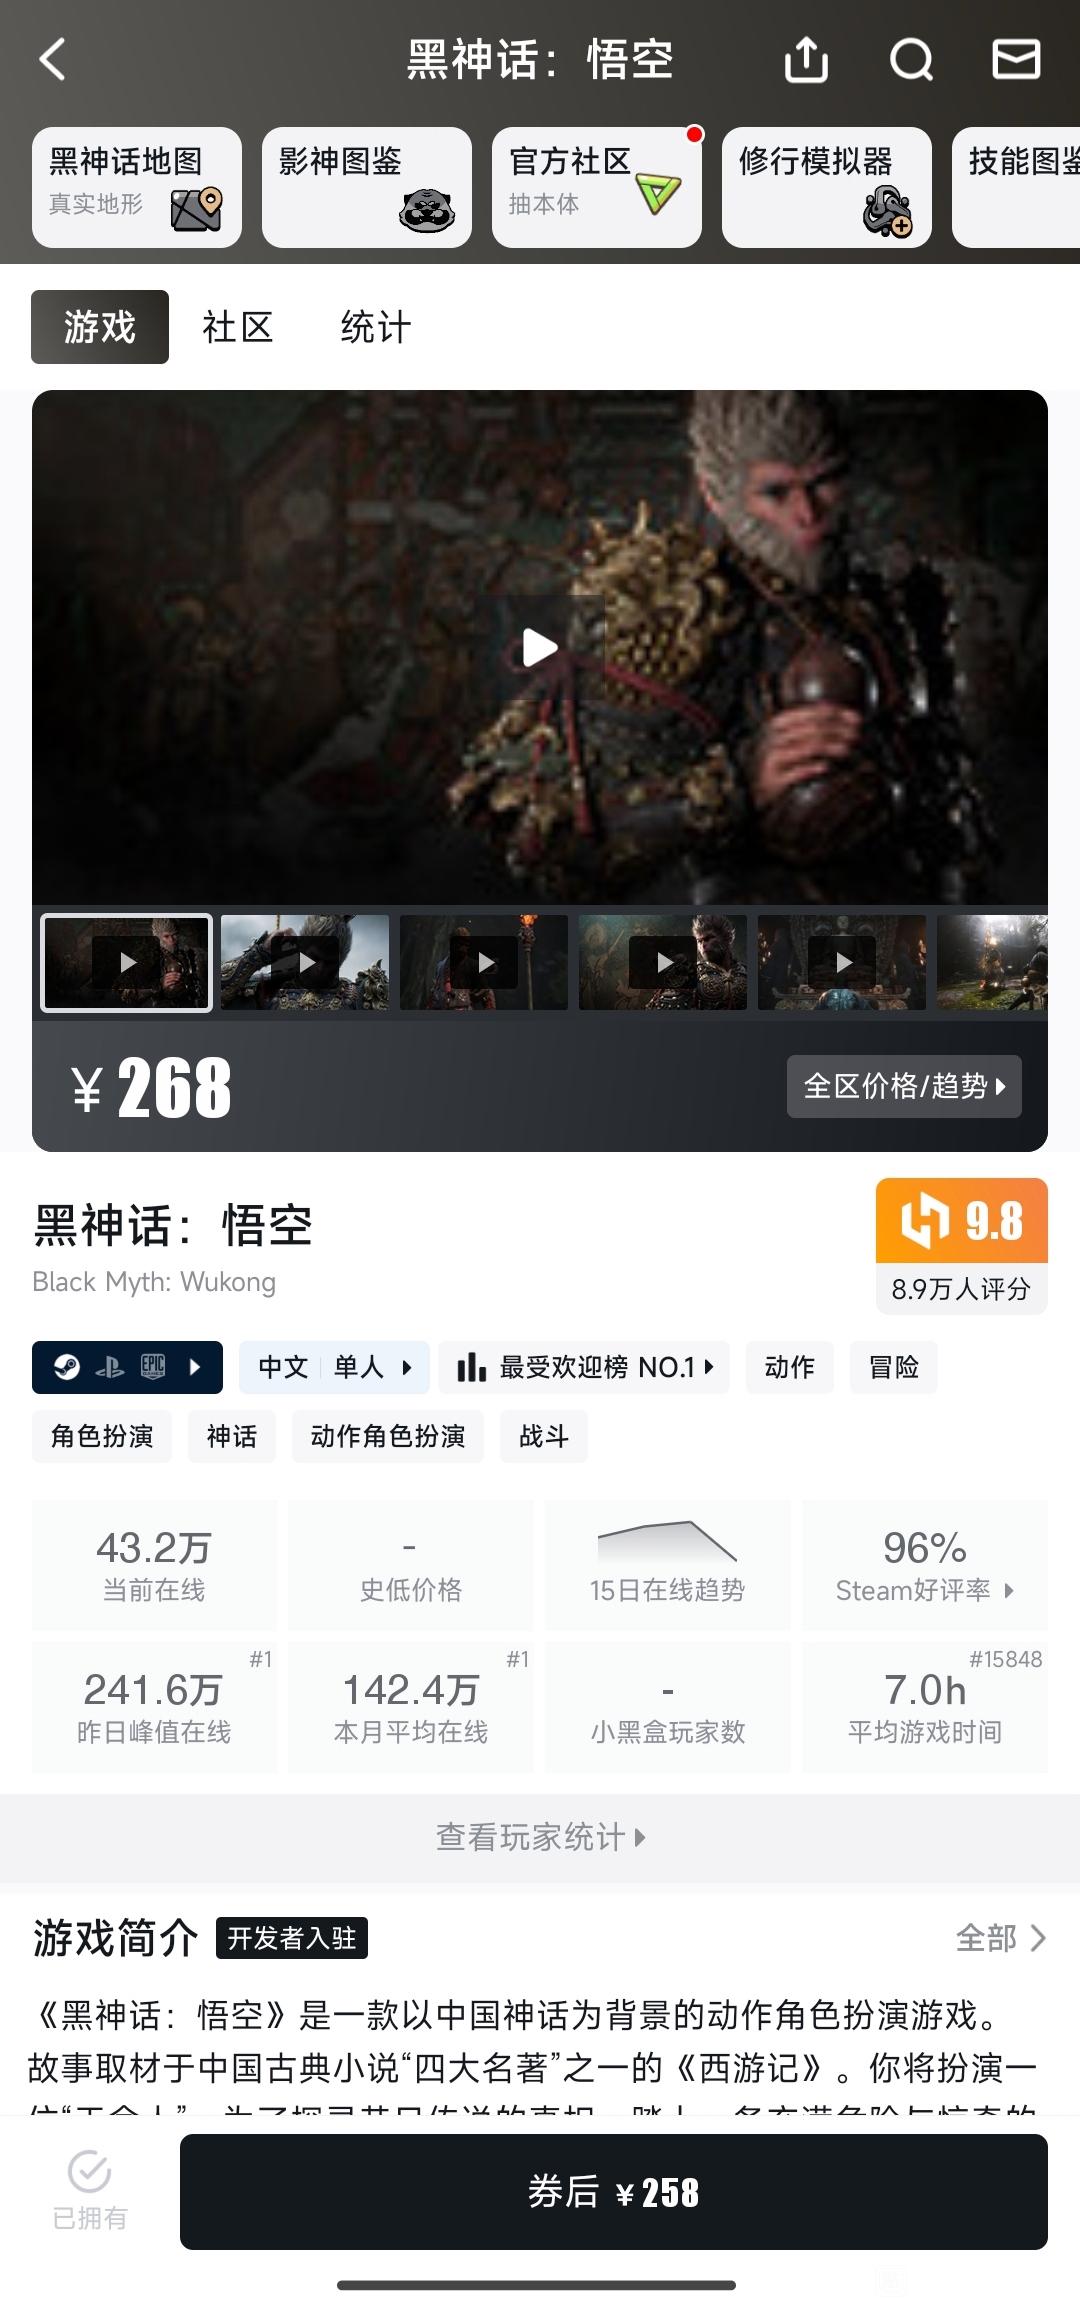Viewport: 1080px width, 2309px height.
Task: Open 修行模拟器 simulator card
Action: pyautogui.click(x=827, y=187)
